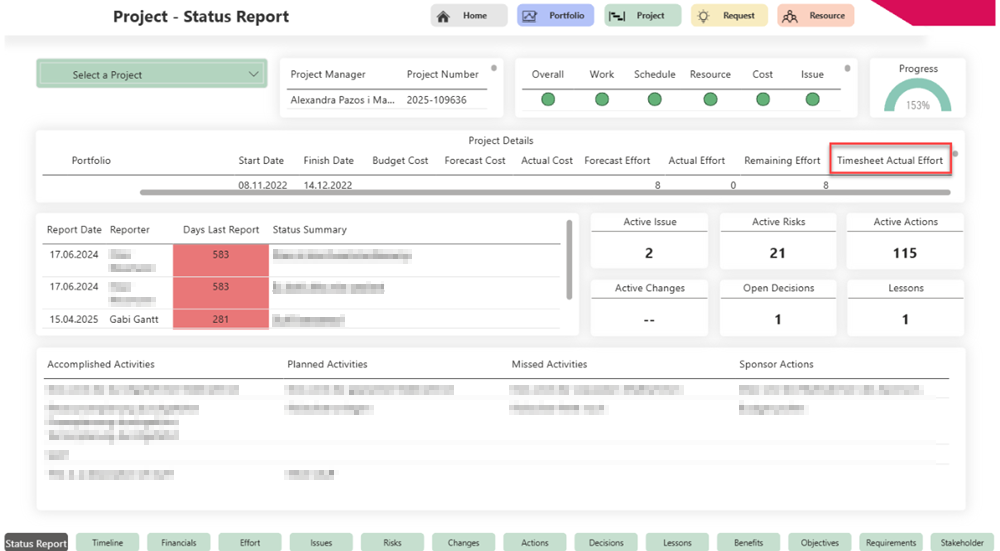Open the Active Actions card showing 115

point(905,241)
